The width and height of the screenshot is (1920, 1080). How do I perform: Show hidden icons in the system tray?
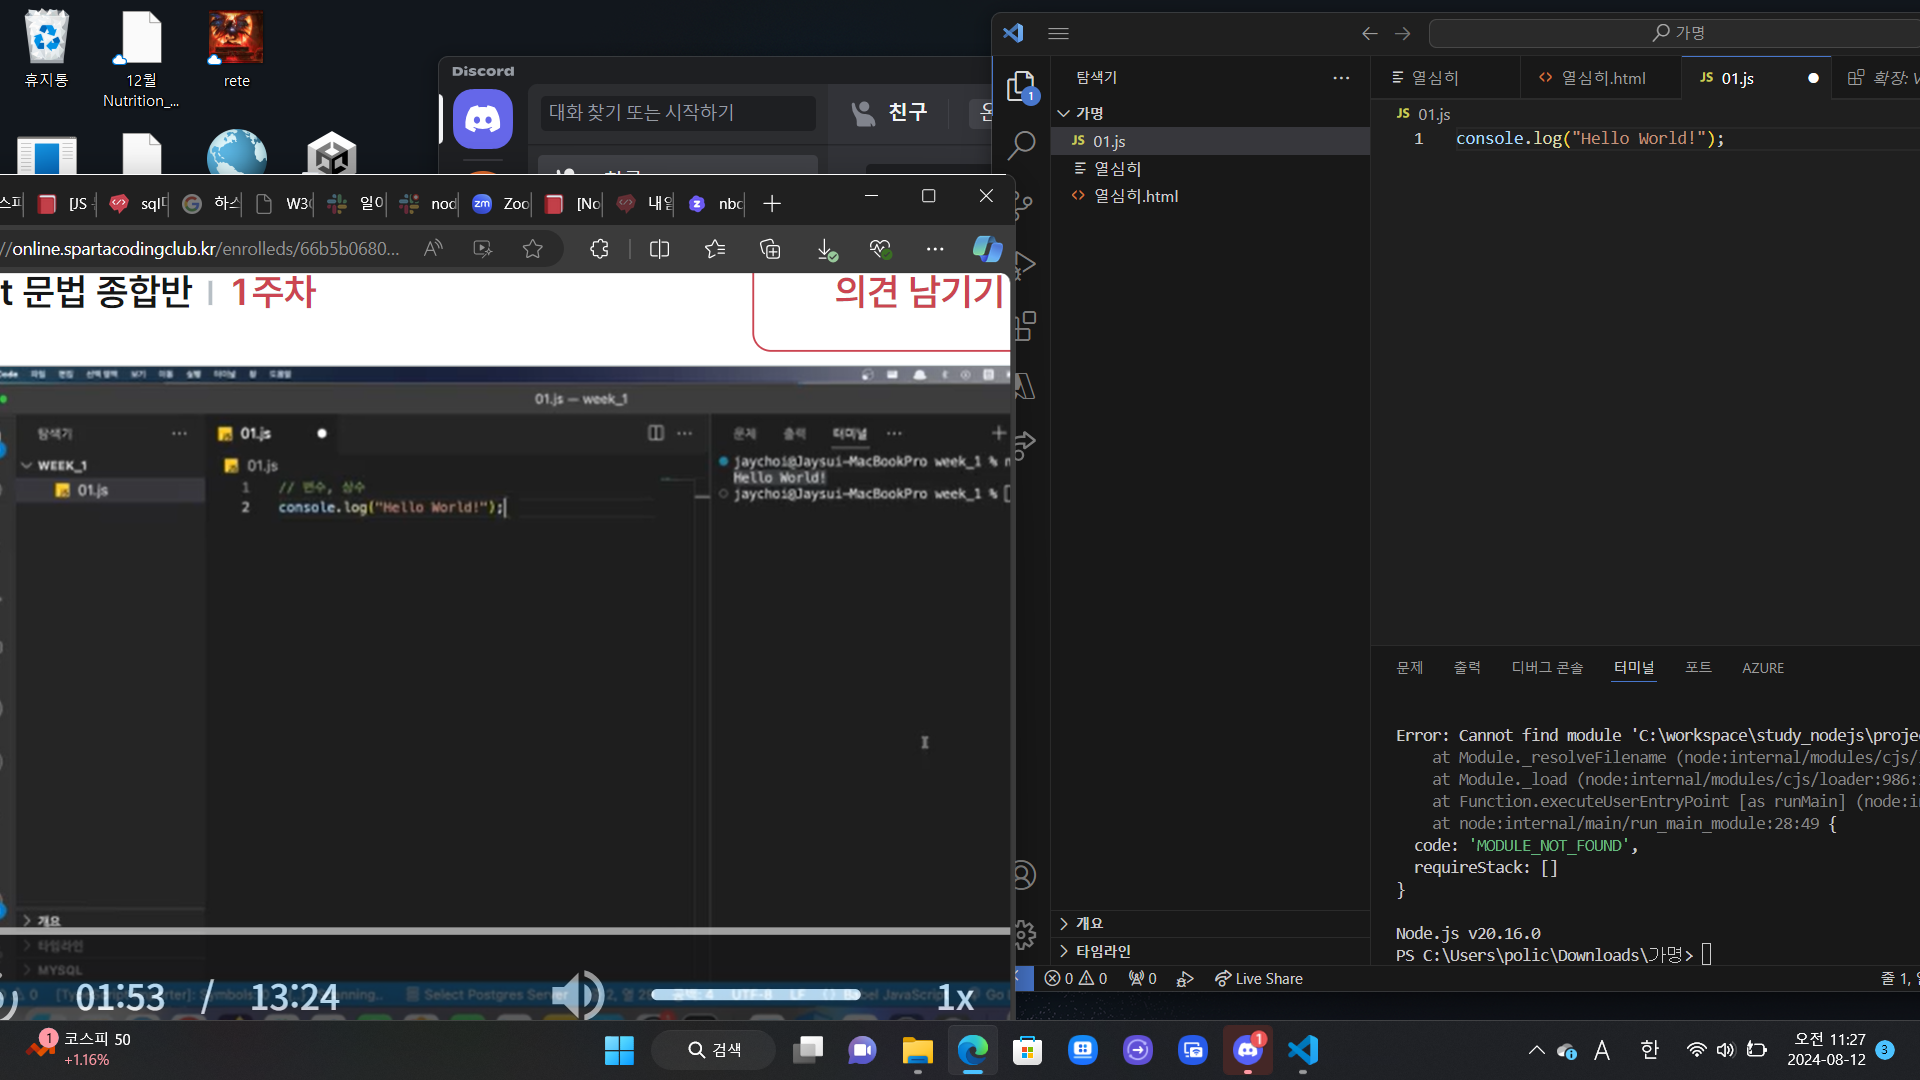[1536, 1050]
